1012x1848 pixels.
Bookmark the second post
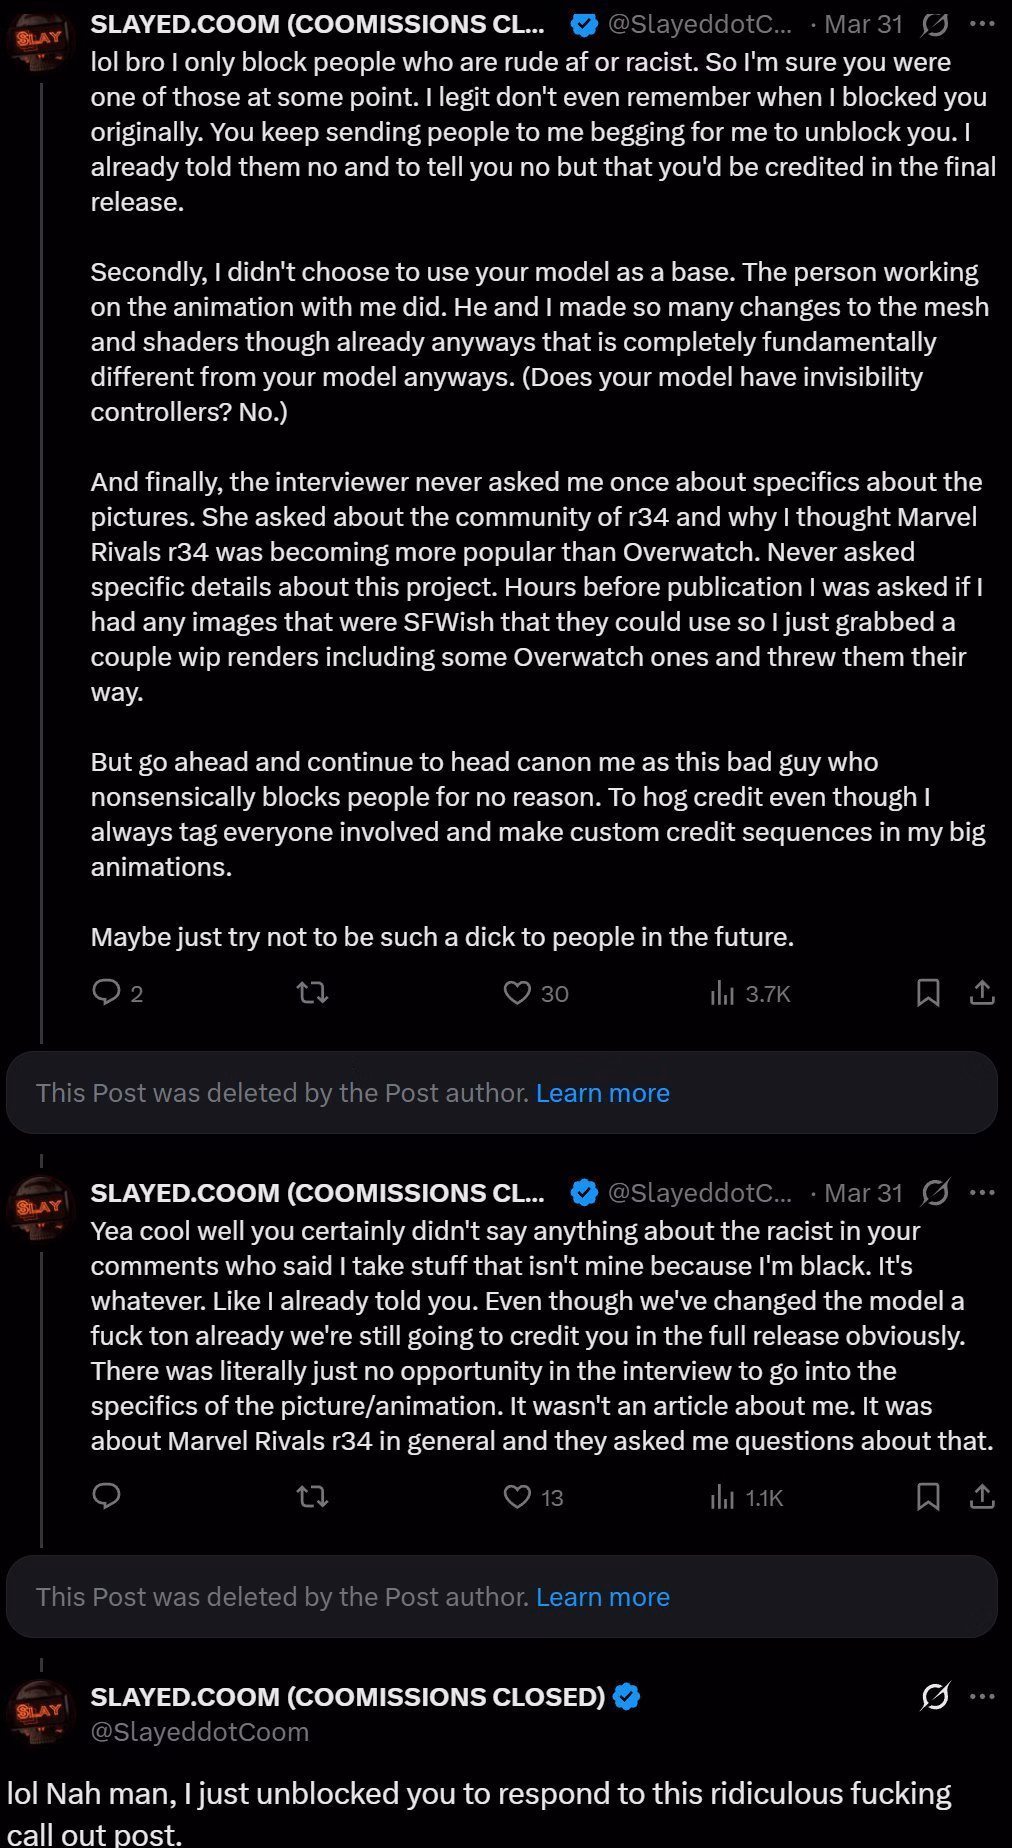point(928,1496)
